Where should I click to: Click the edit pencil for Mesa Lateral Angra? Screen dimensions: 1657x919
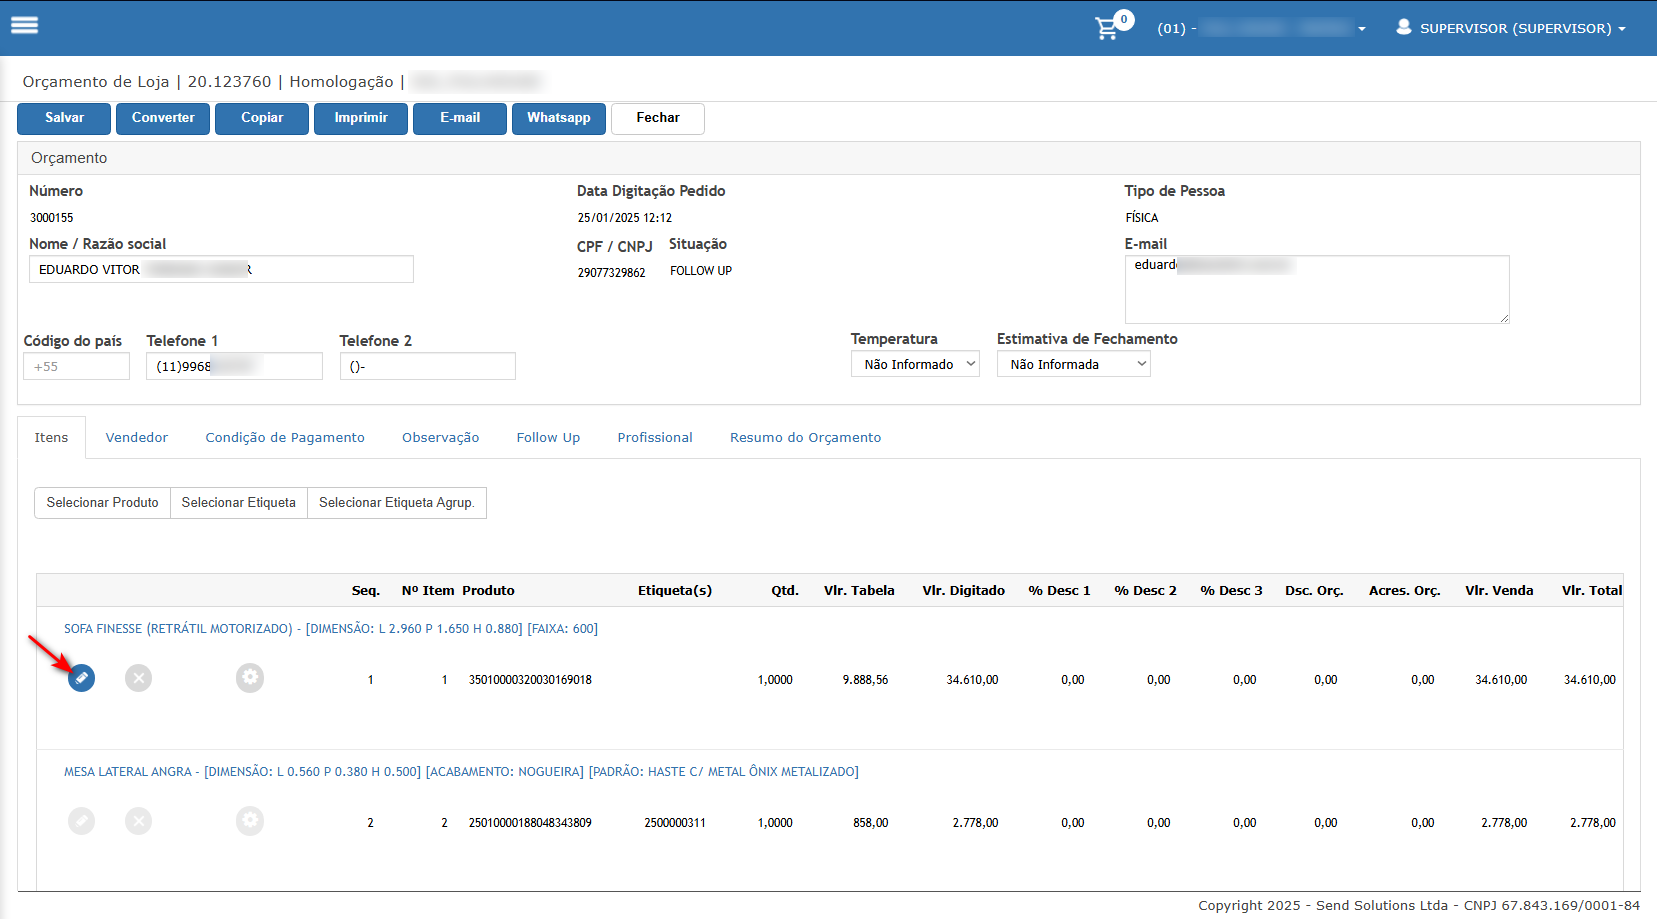[x=82, y=821]
